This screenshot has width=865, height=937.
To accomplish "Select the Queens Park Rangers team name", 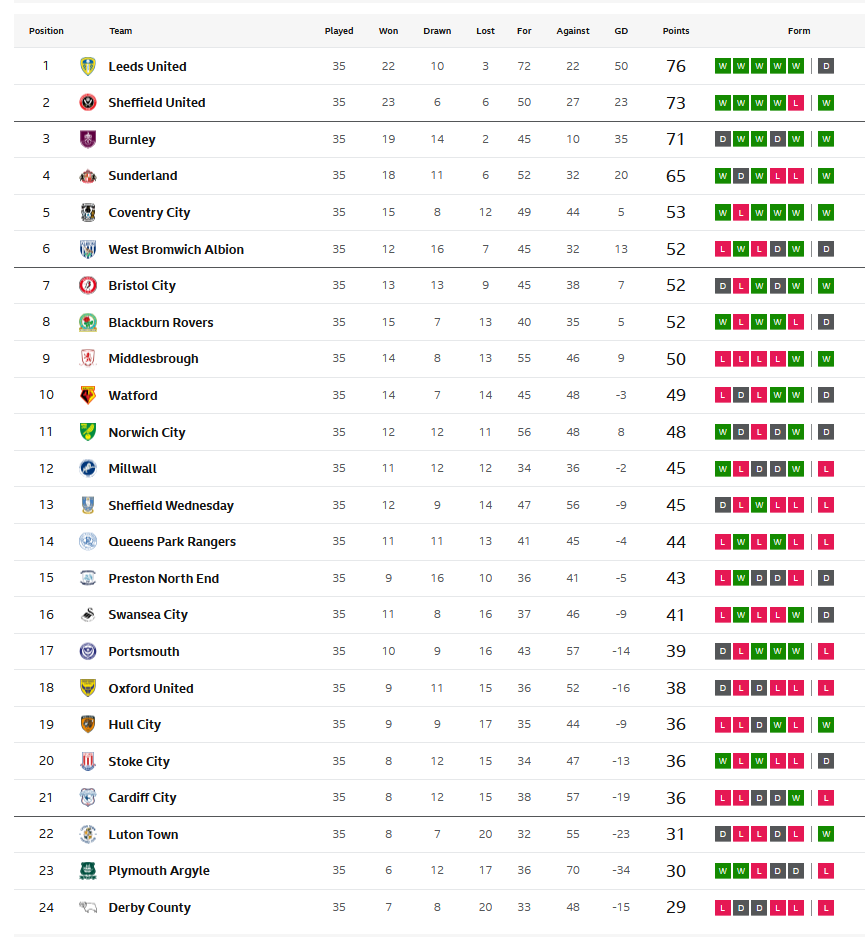I will pyautogui.click(x=172, y=541).
